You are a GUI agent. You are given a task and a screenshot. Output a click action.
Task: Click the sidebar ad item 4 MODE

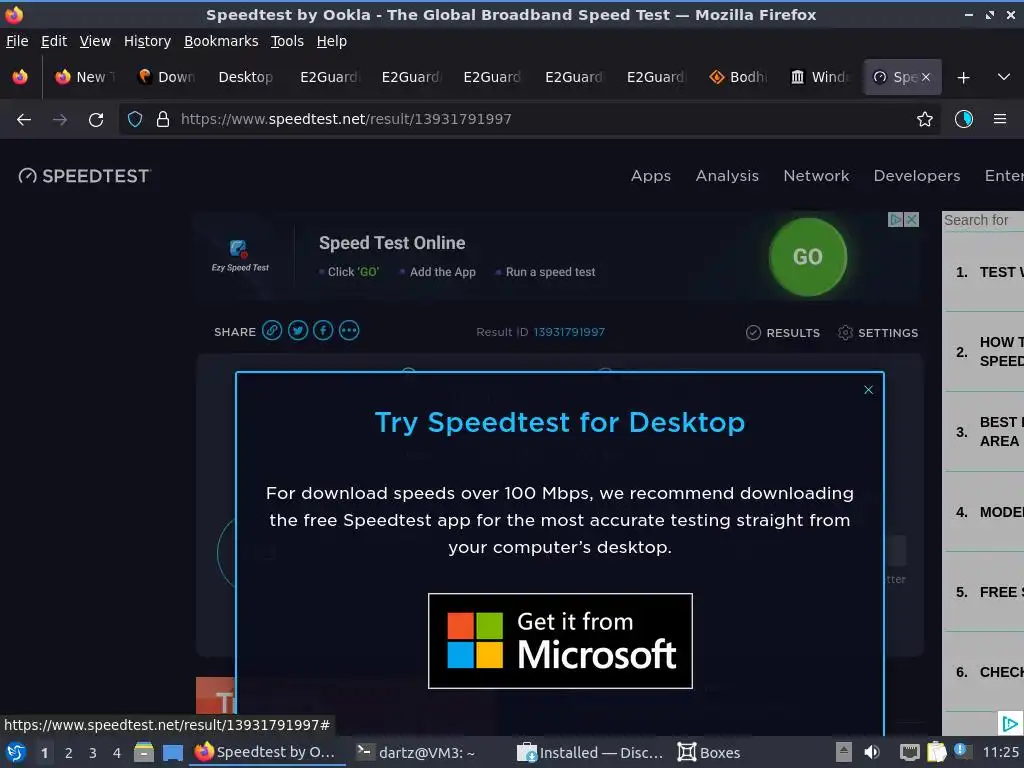pyautogui.click(x=985, y=512)
